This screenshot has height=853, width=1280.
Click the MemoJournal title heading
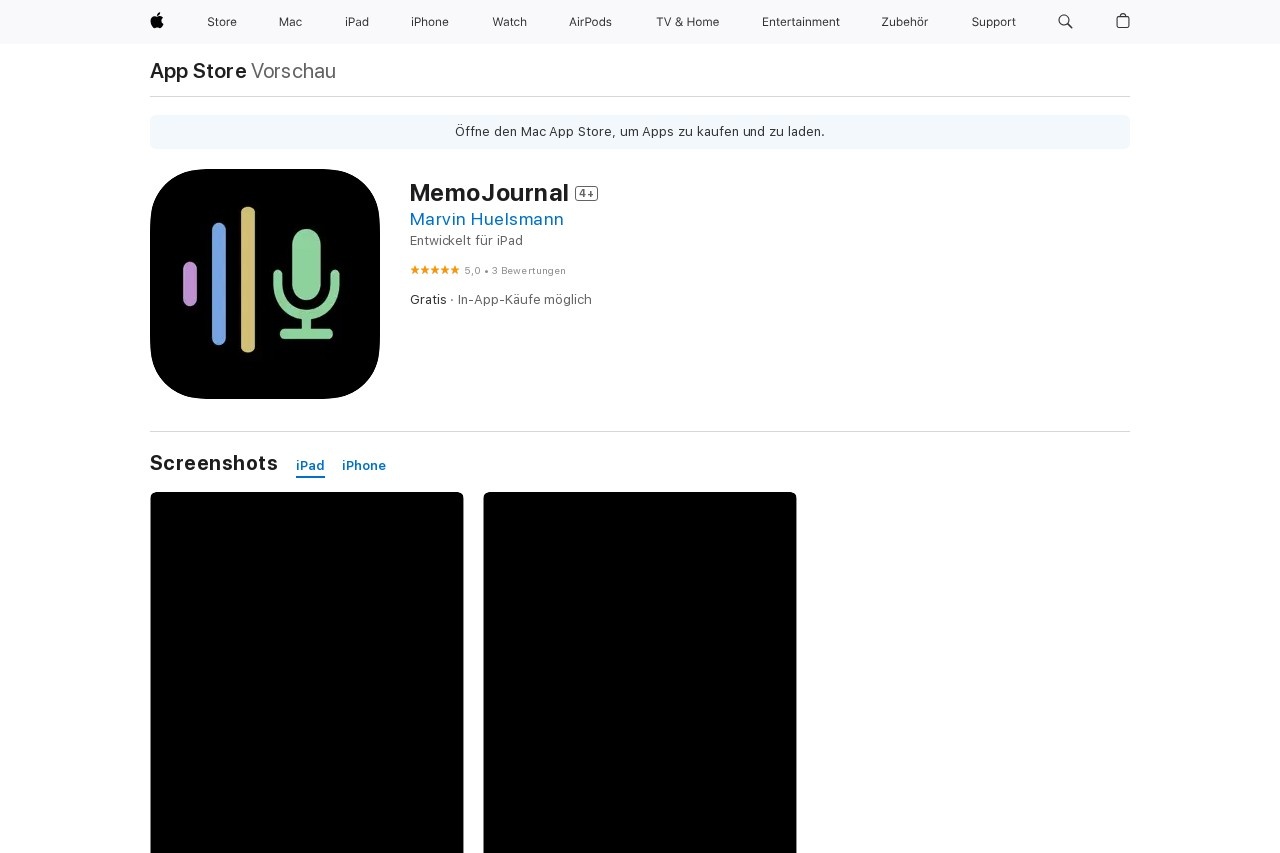point(489,193)
